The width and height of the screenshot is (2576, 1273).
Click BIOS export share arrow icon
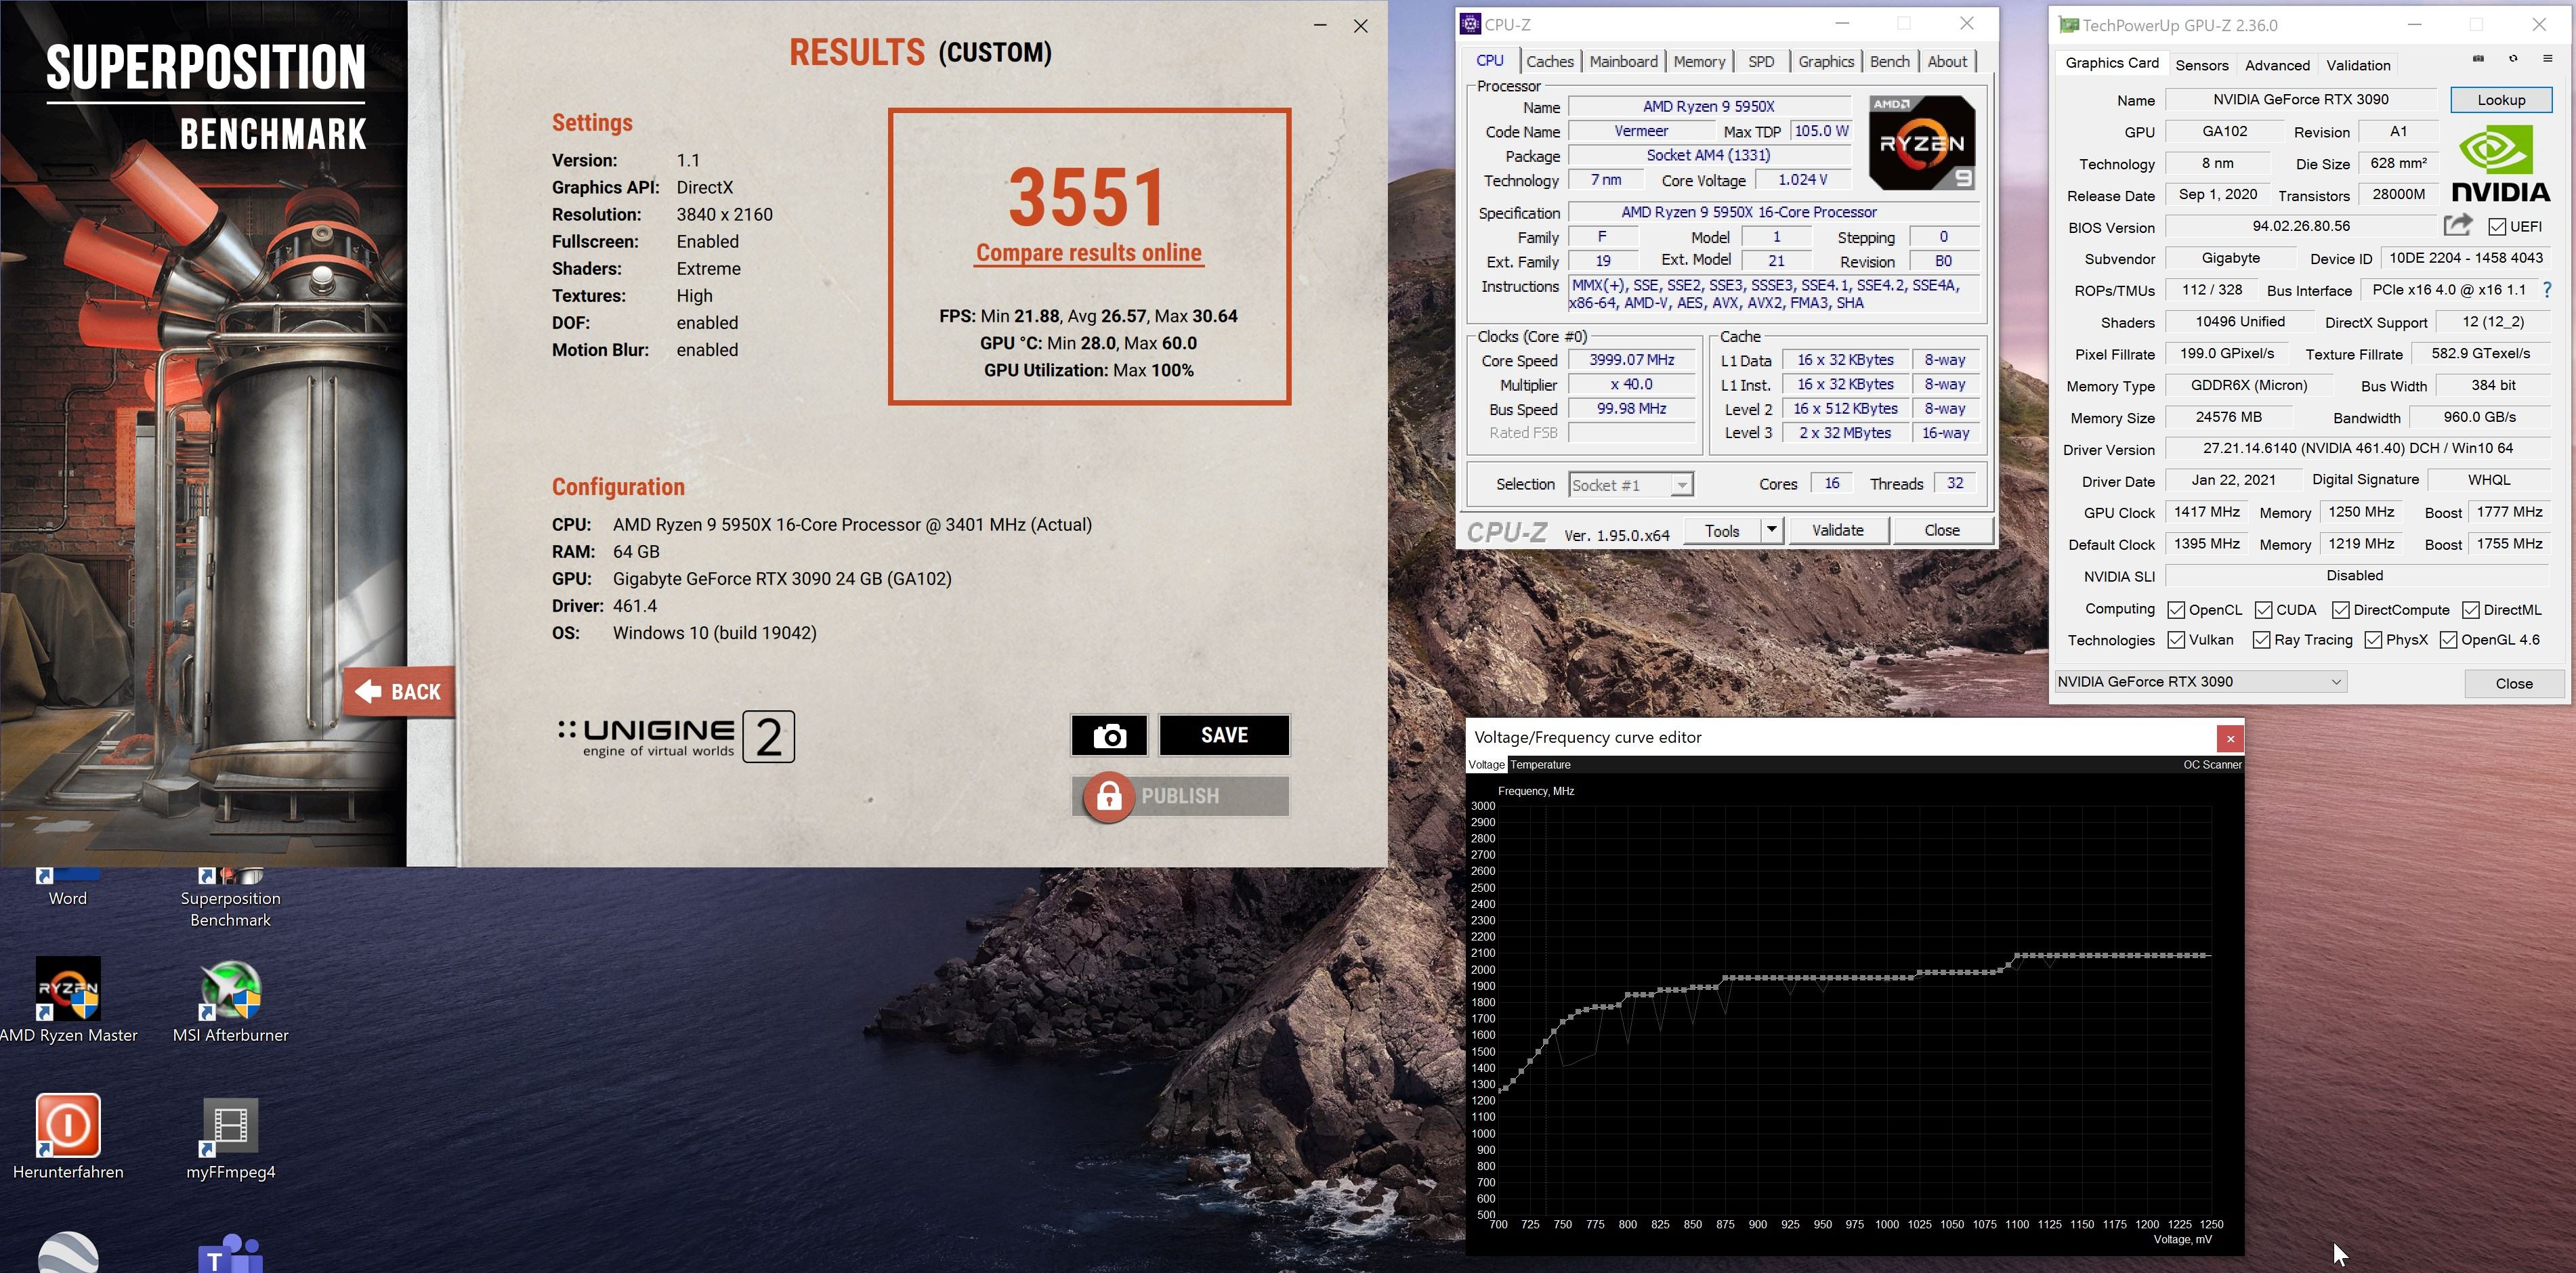tap(2458, 225)
